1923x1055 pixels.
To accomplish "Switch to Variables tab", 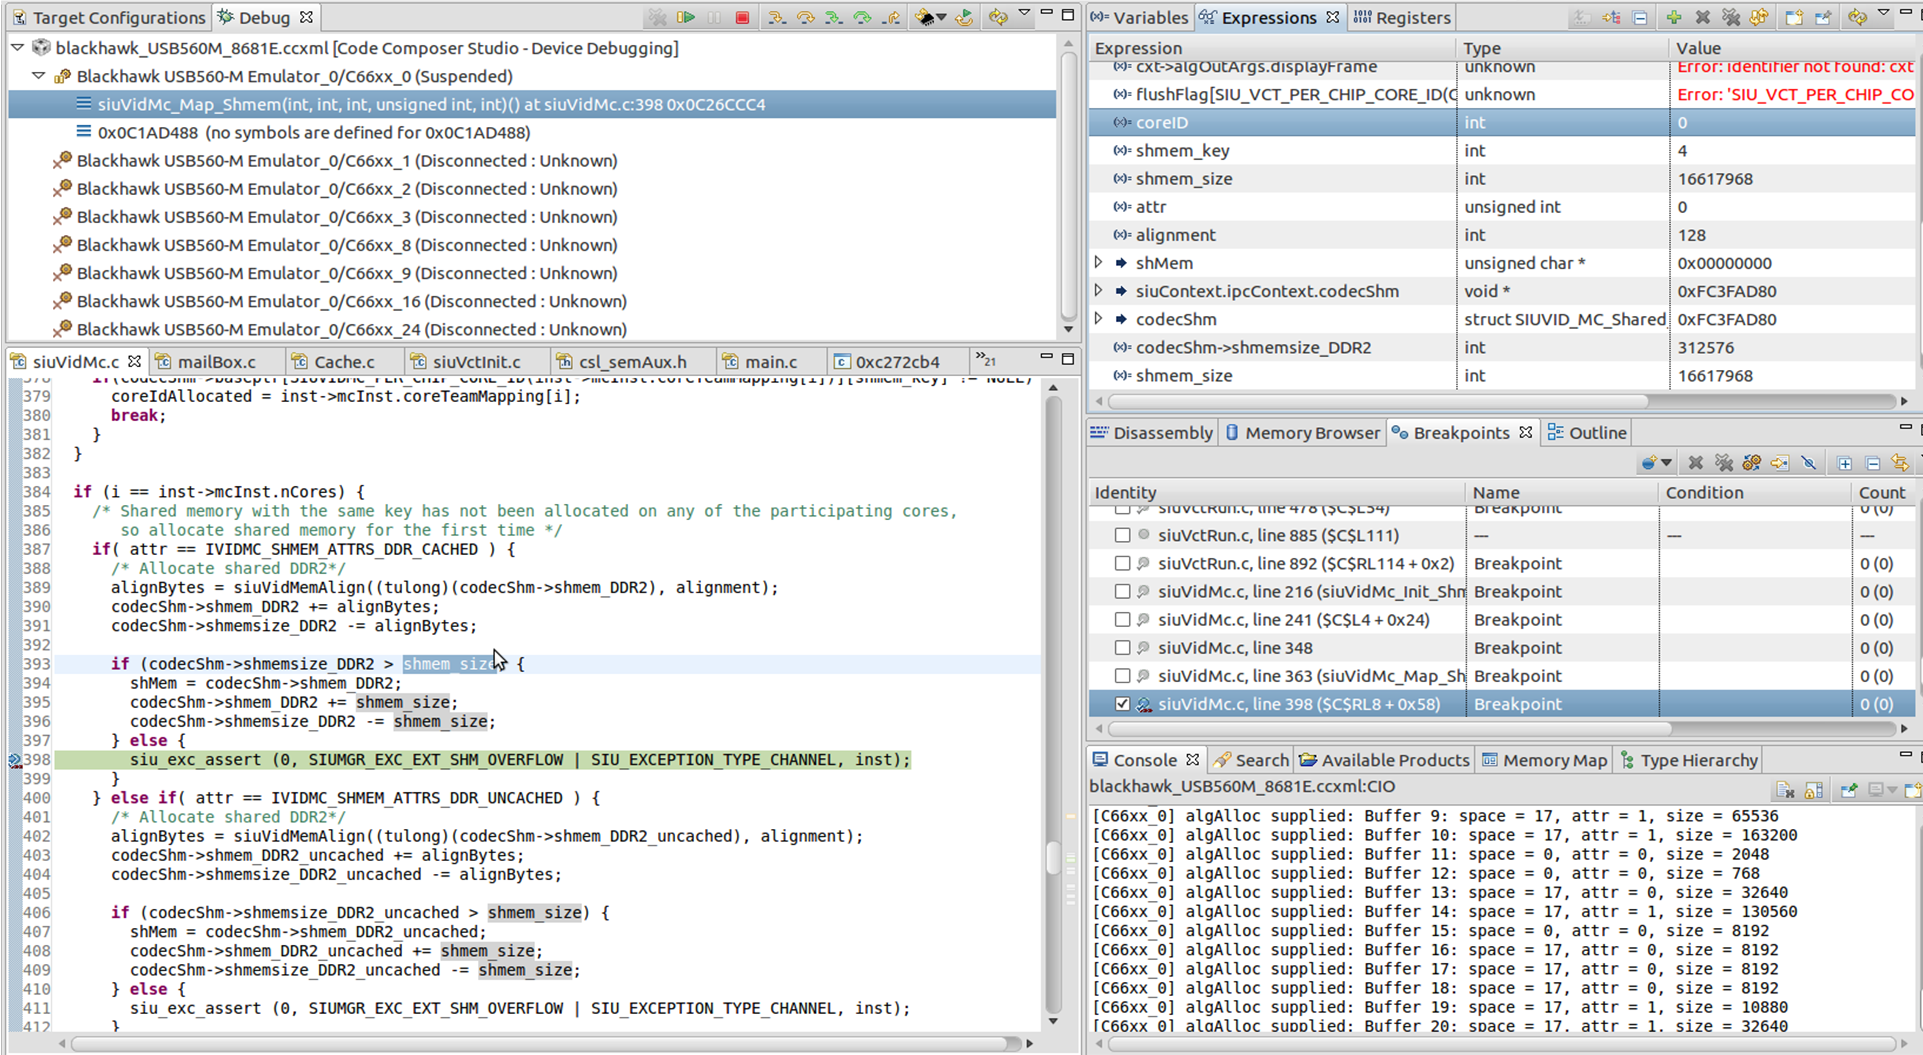I will pos(1140,17).
